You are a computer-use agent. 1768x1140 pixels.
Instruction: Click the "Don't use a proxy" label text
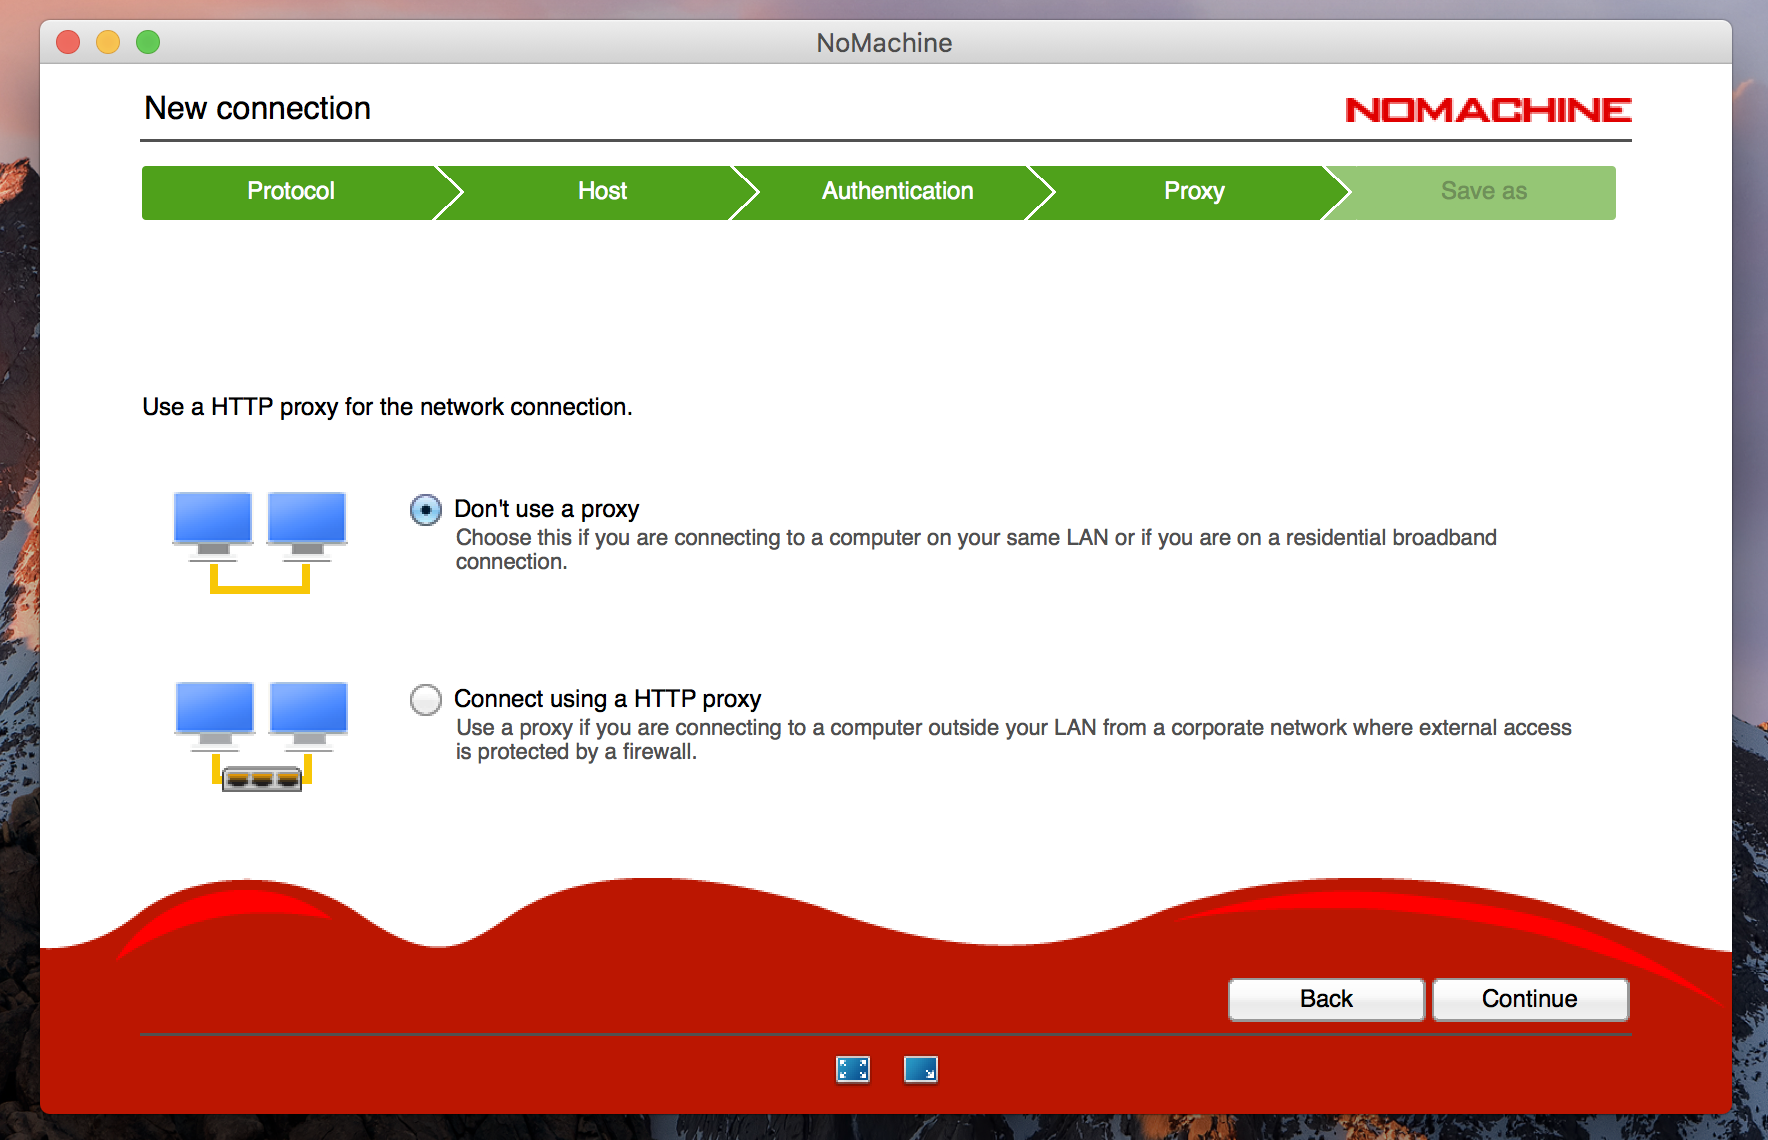coord(546,509)
